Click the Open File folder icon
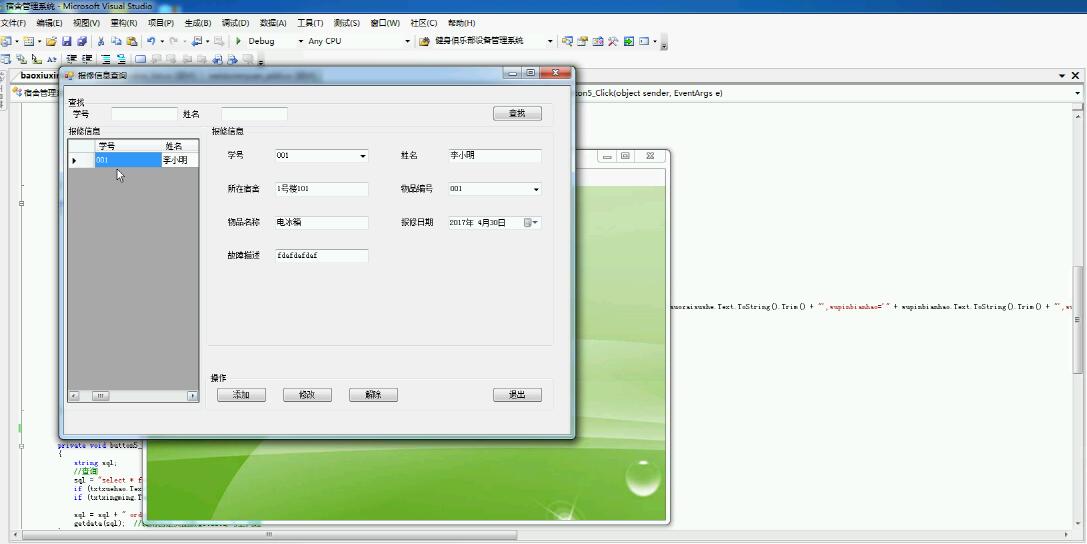Viewport: 1087px width, 544px height. 51,41
